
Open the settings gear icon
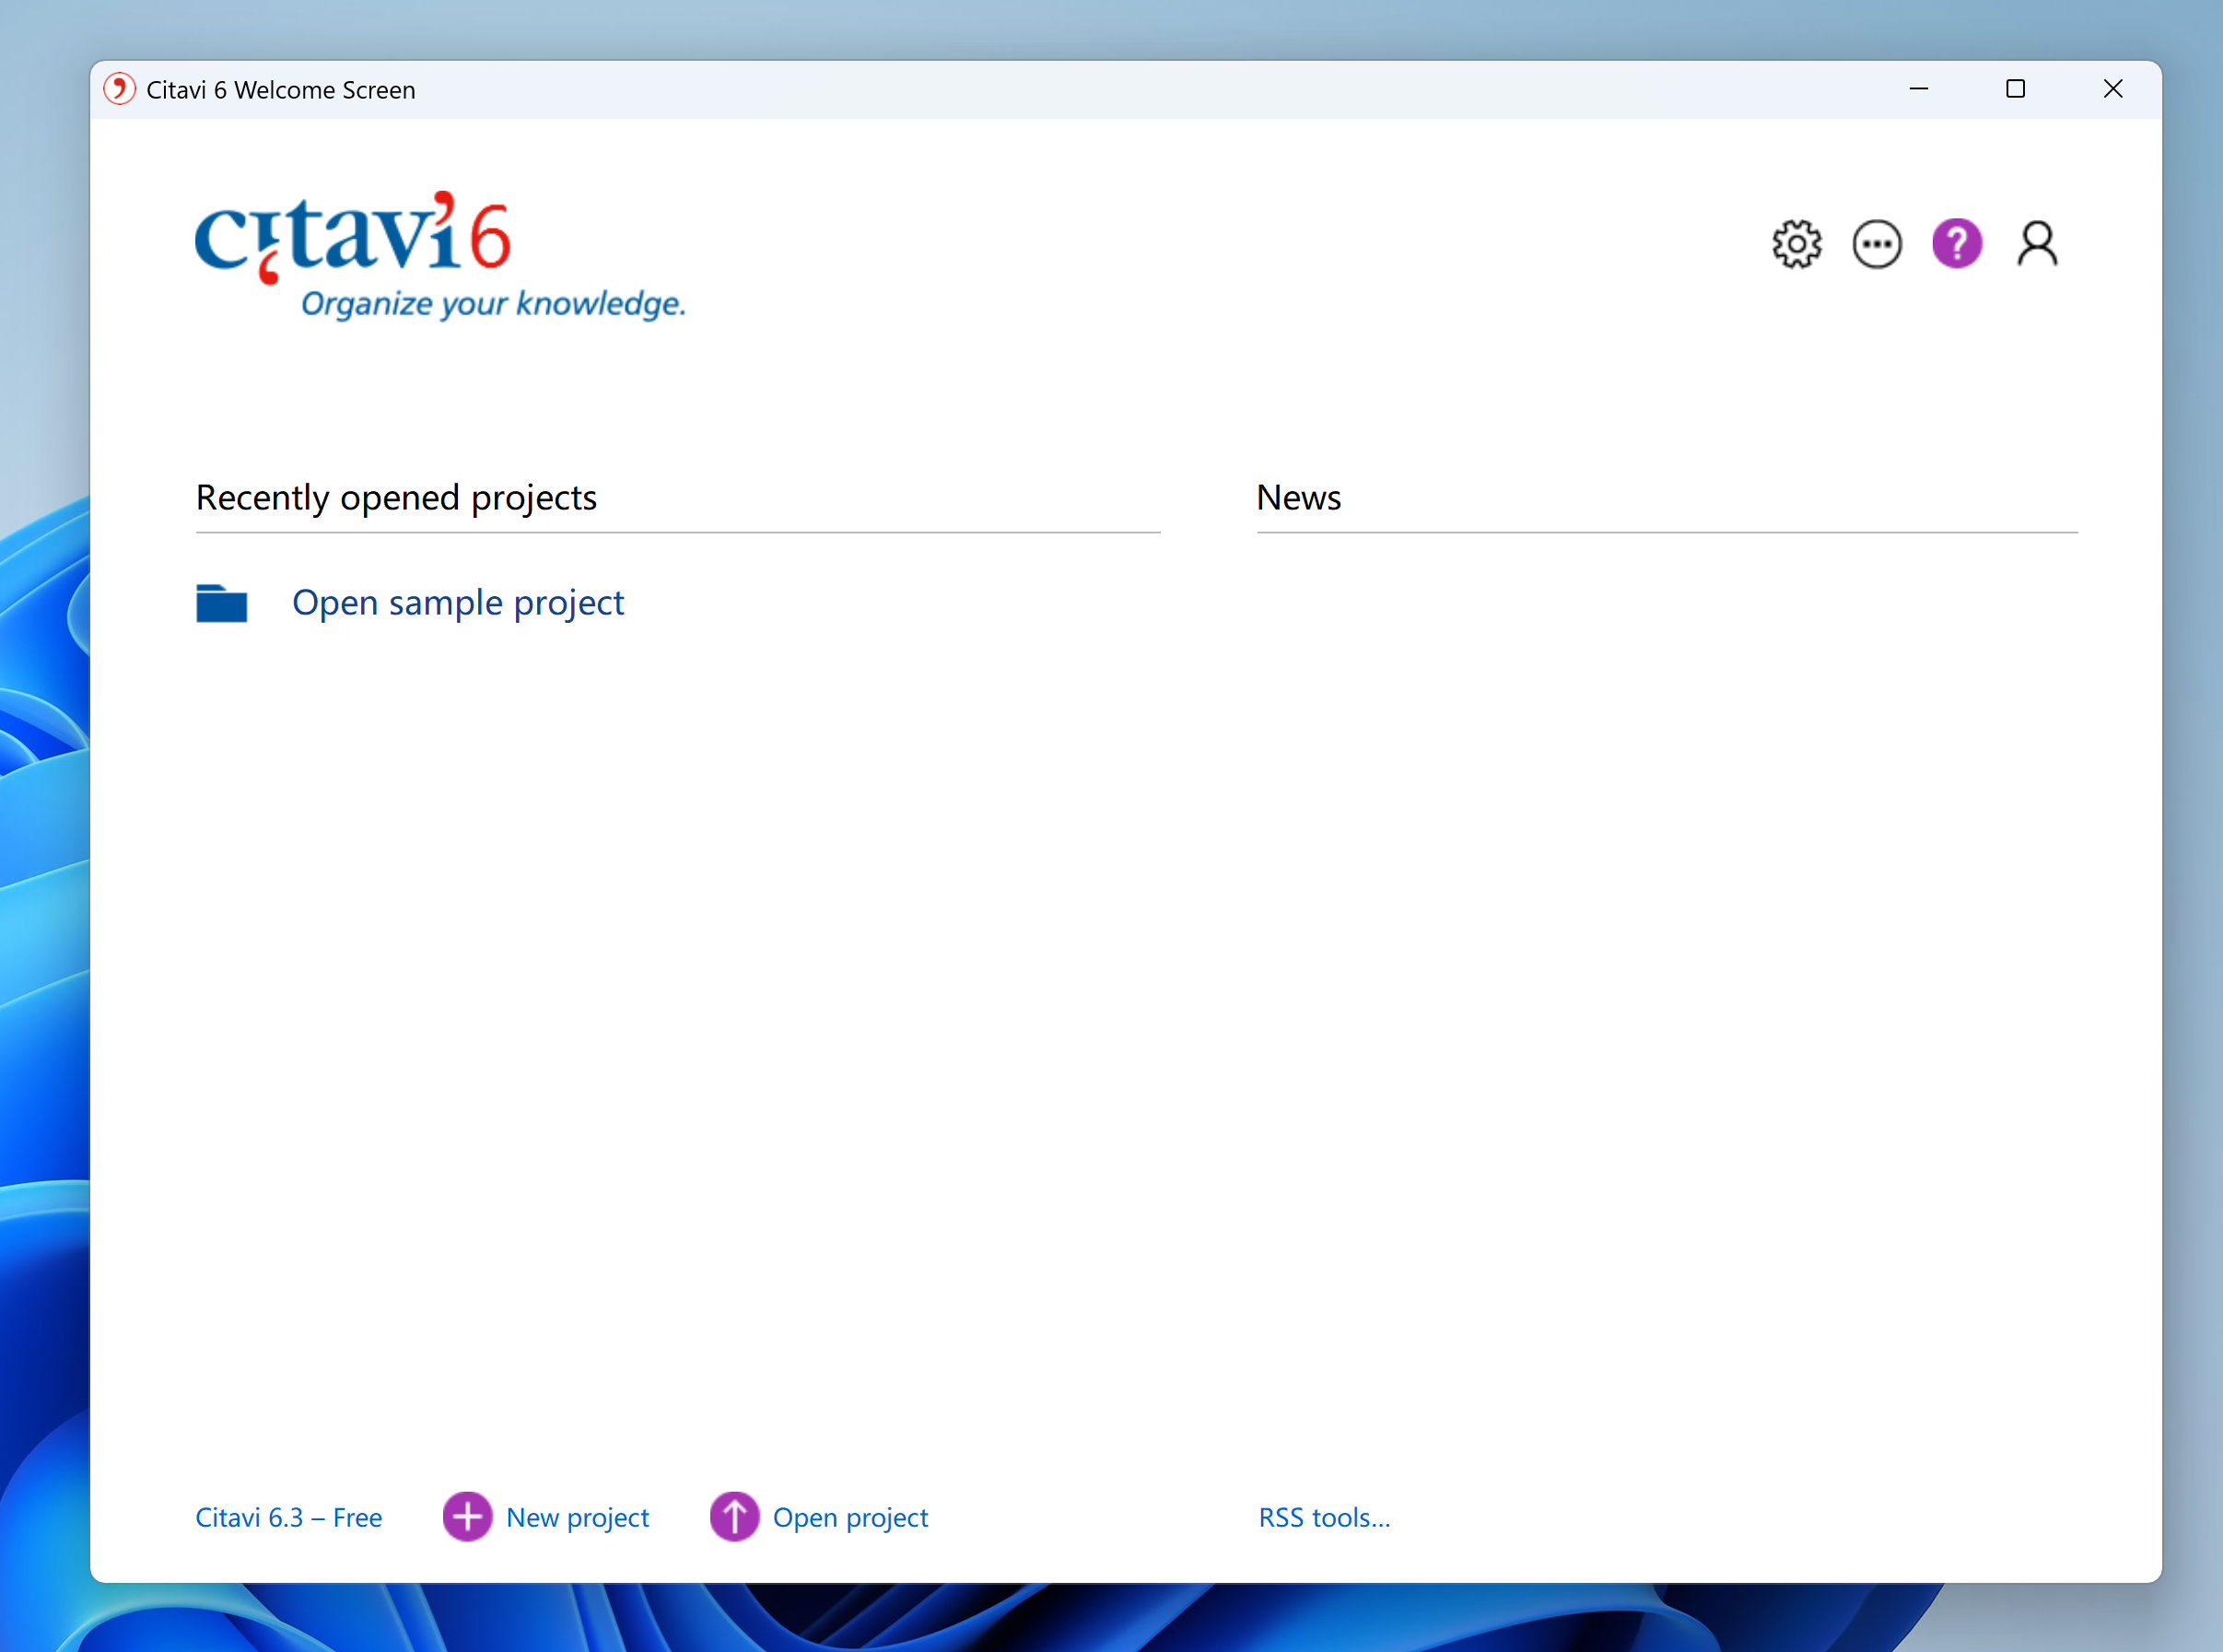click(1797, 244)
